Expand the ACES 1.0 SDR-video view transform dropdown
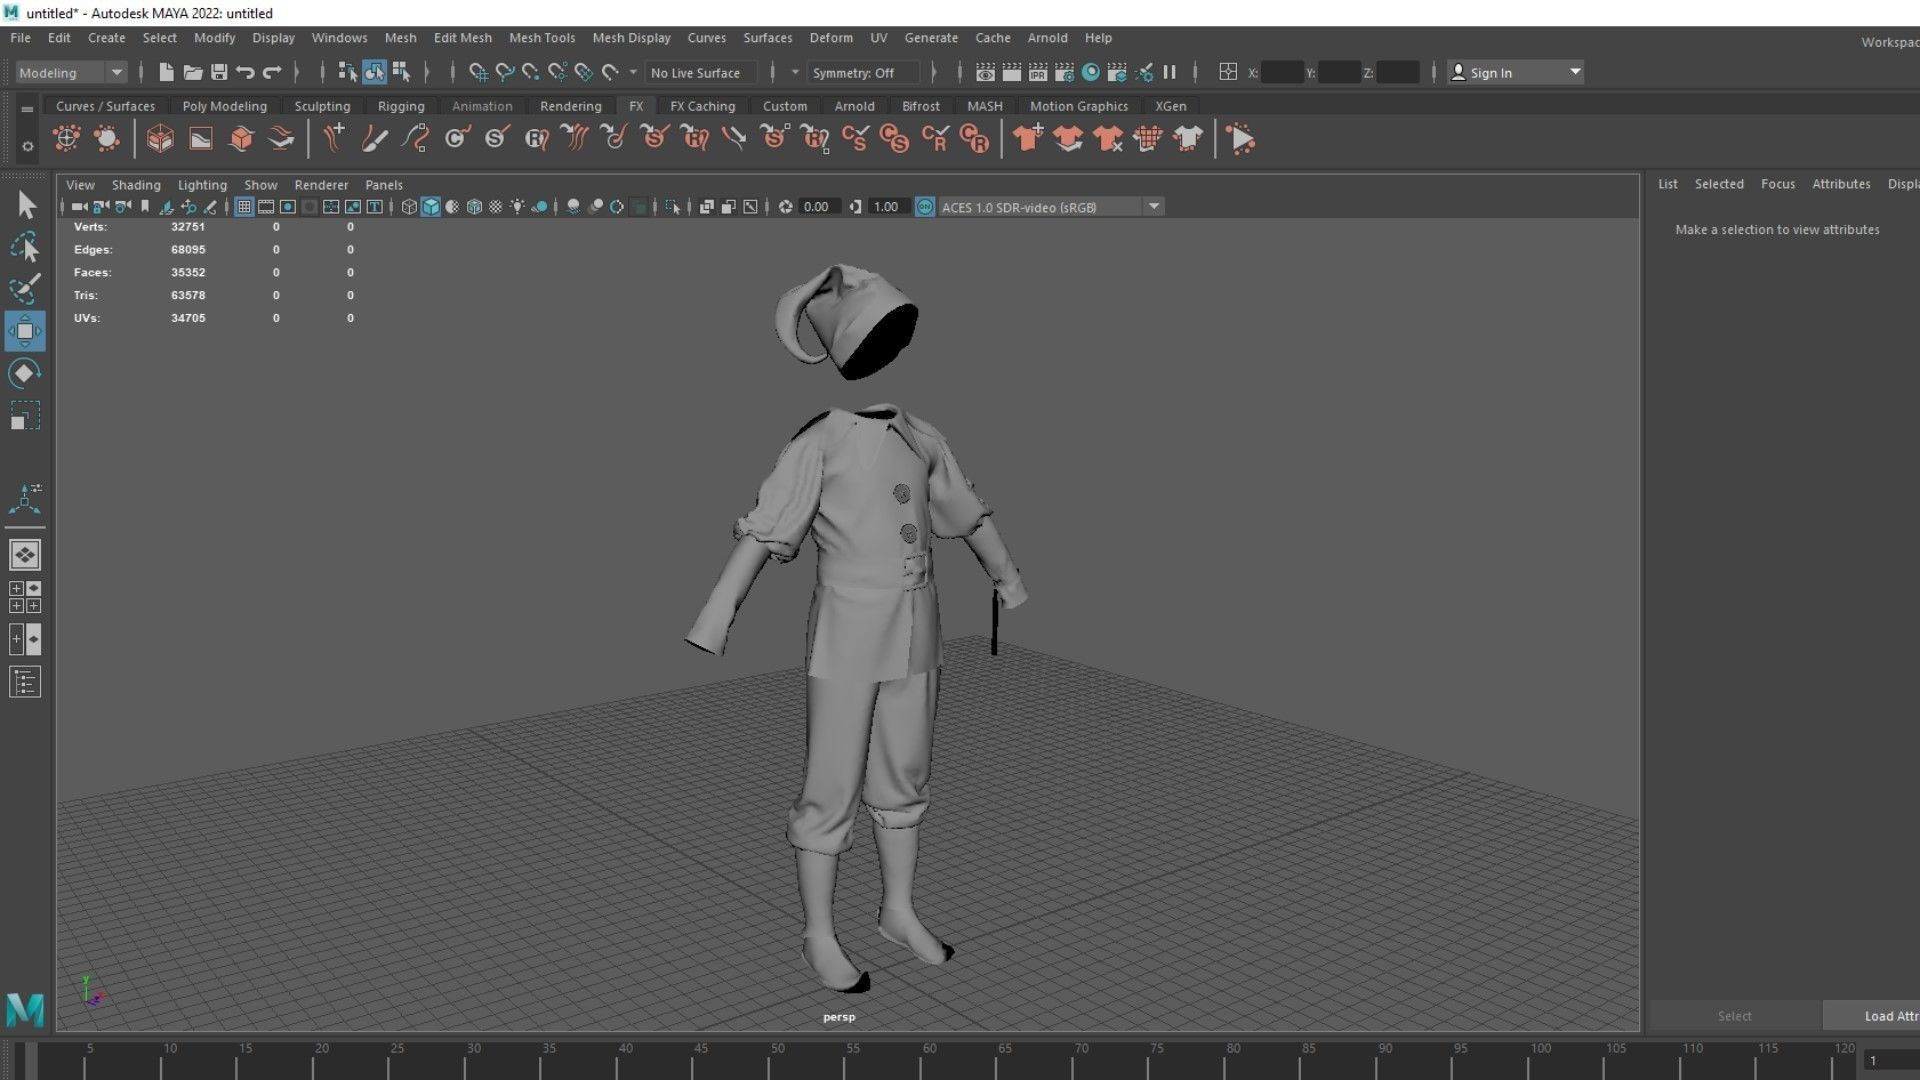This screenshot has height=1080, width=1920. (x=1154, y=207)
